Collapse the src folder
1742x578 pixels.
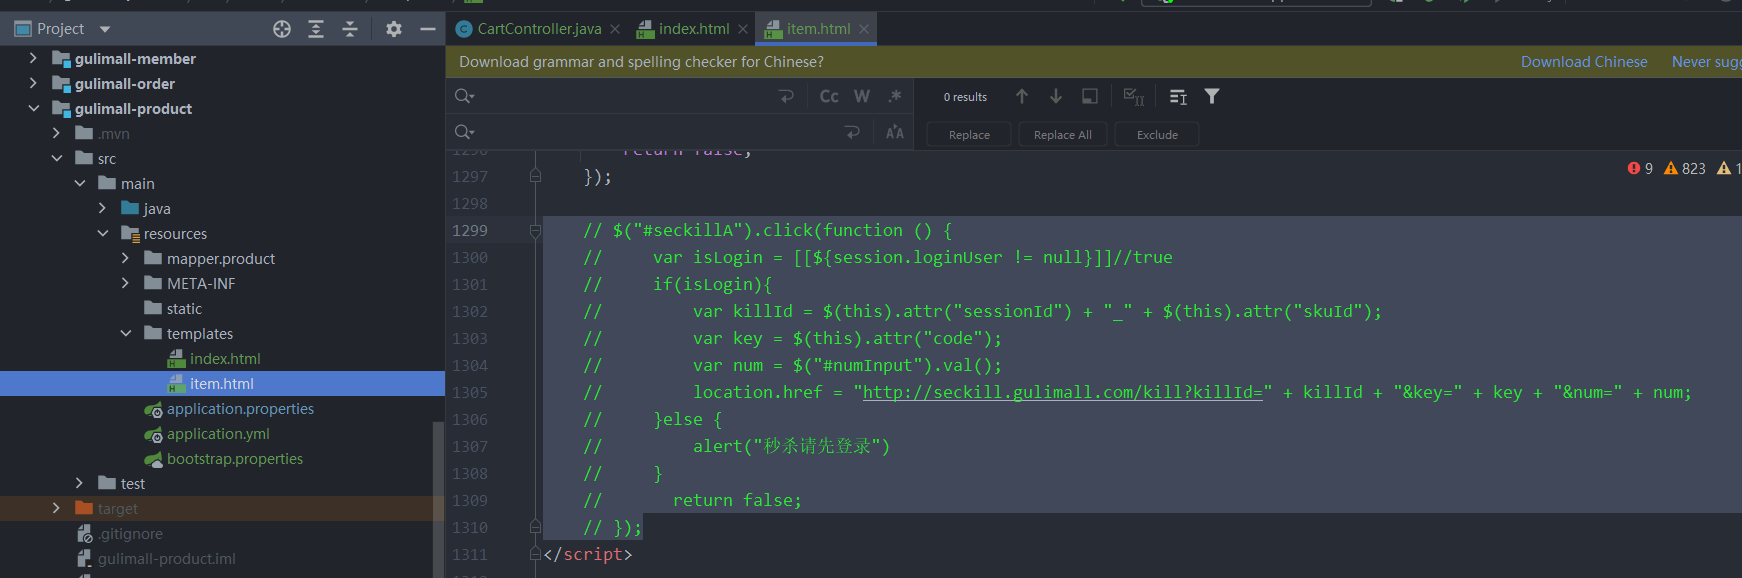(x=56, y=158)
